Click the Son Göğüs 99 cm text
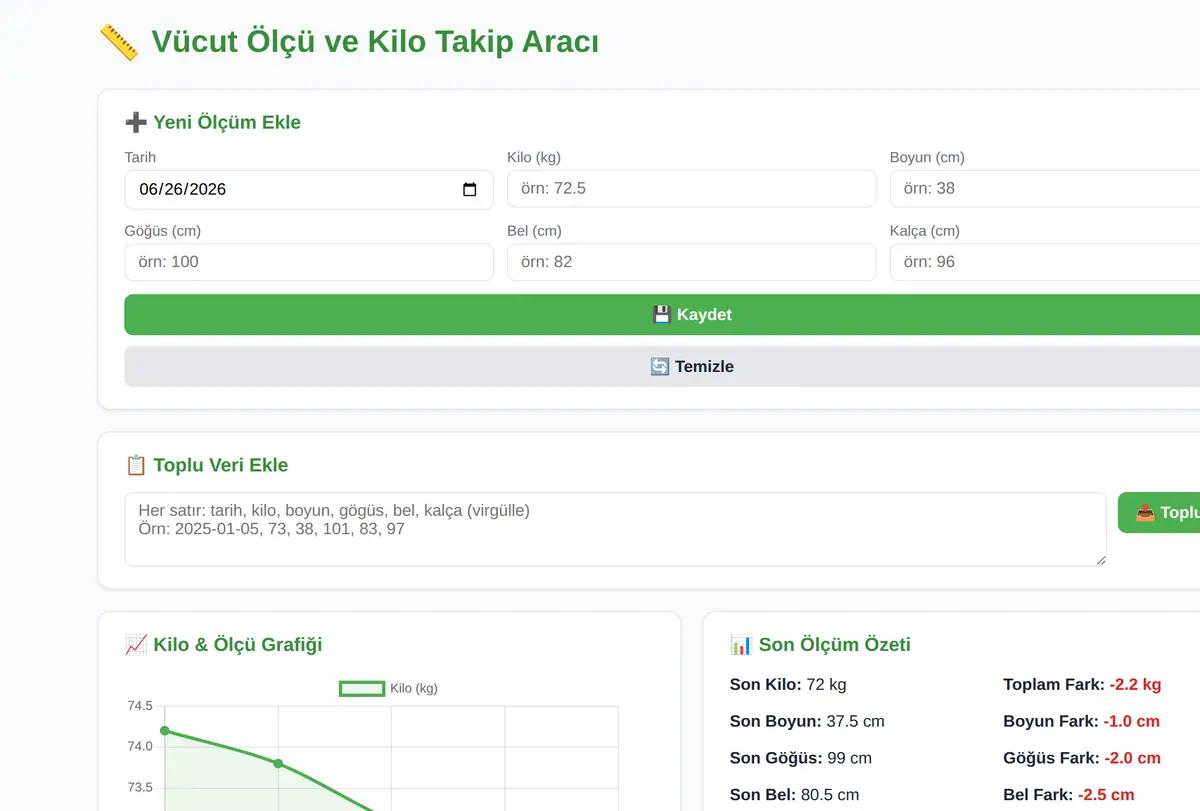The width and height of the screenshot is (1200, 811). pos(801,759)
